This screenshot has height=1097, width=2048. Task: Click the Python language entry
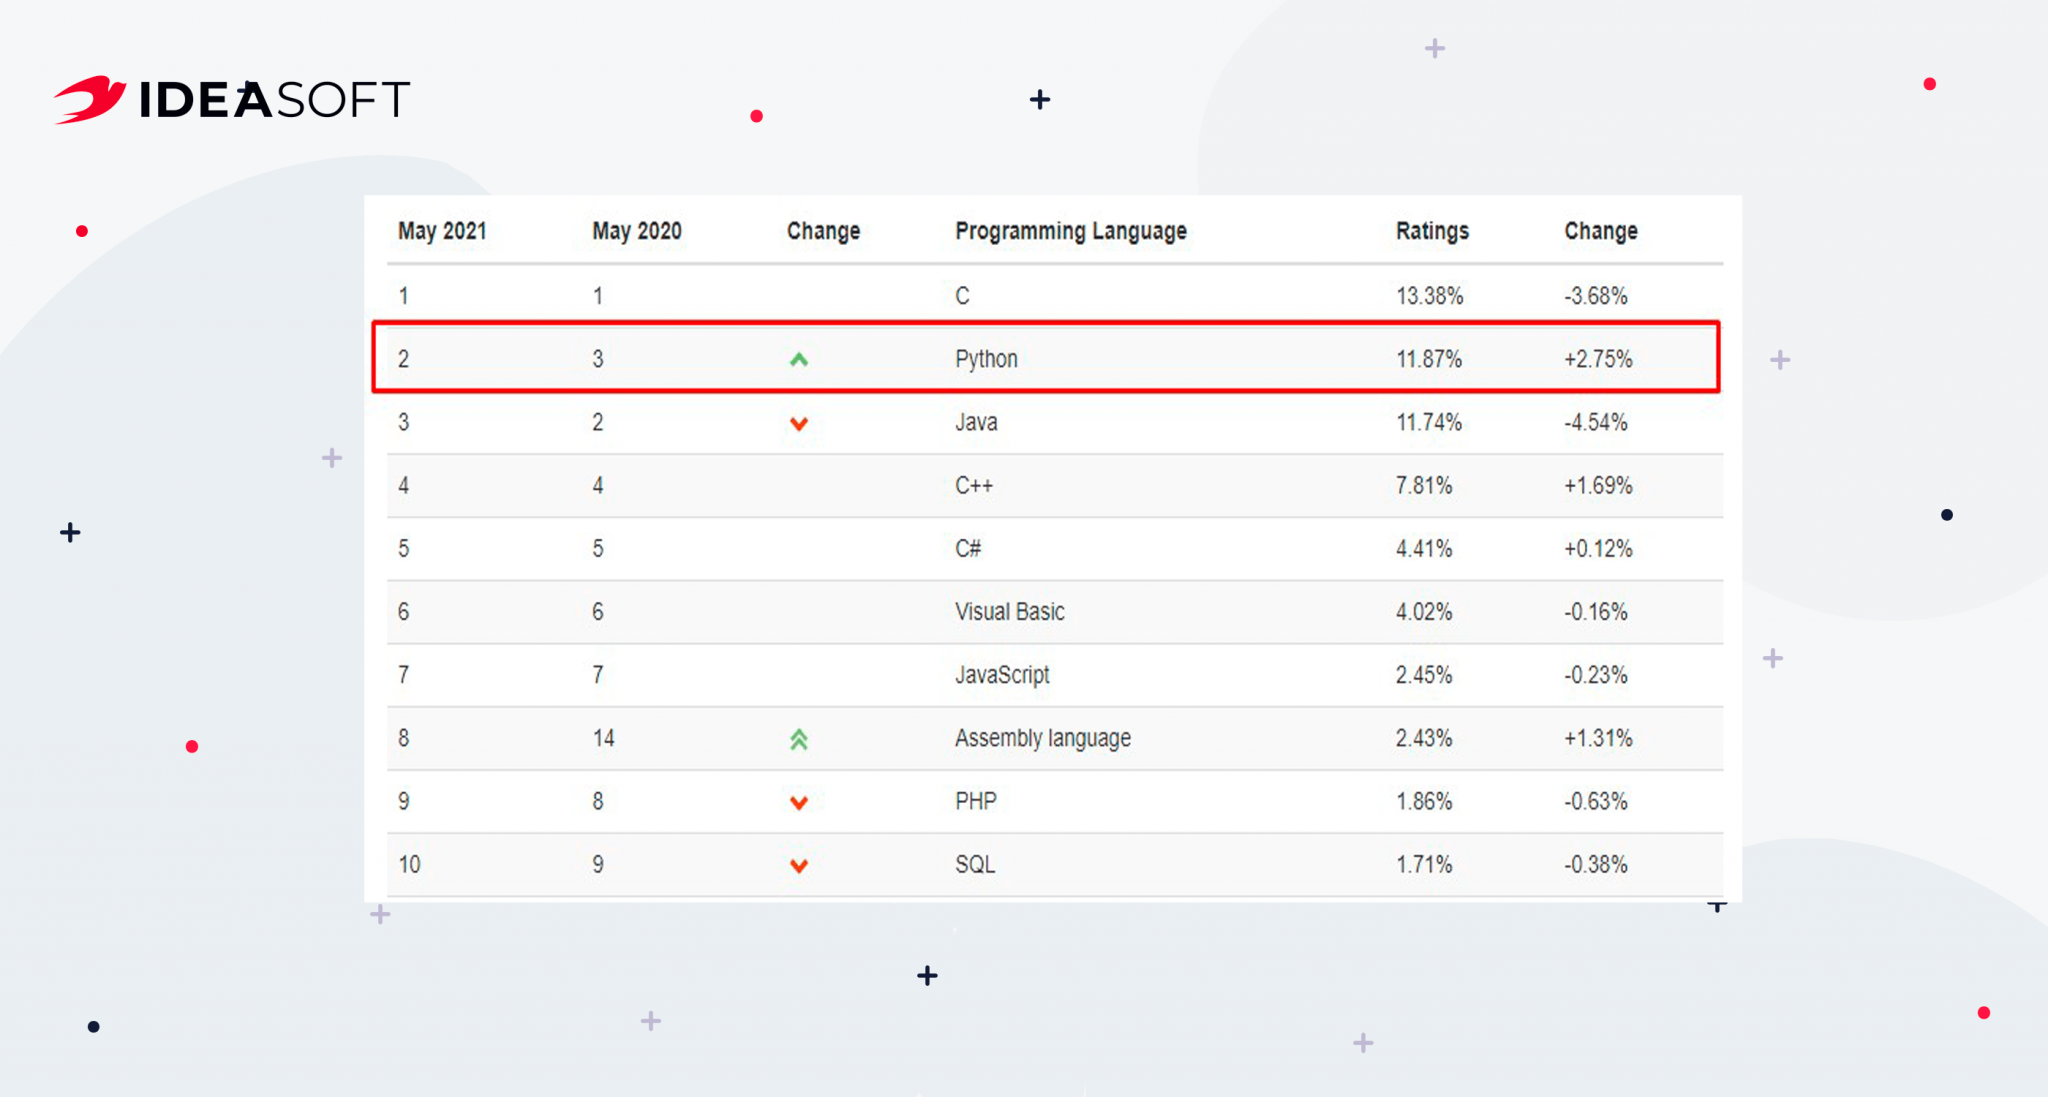987,358
